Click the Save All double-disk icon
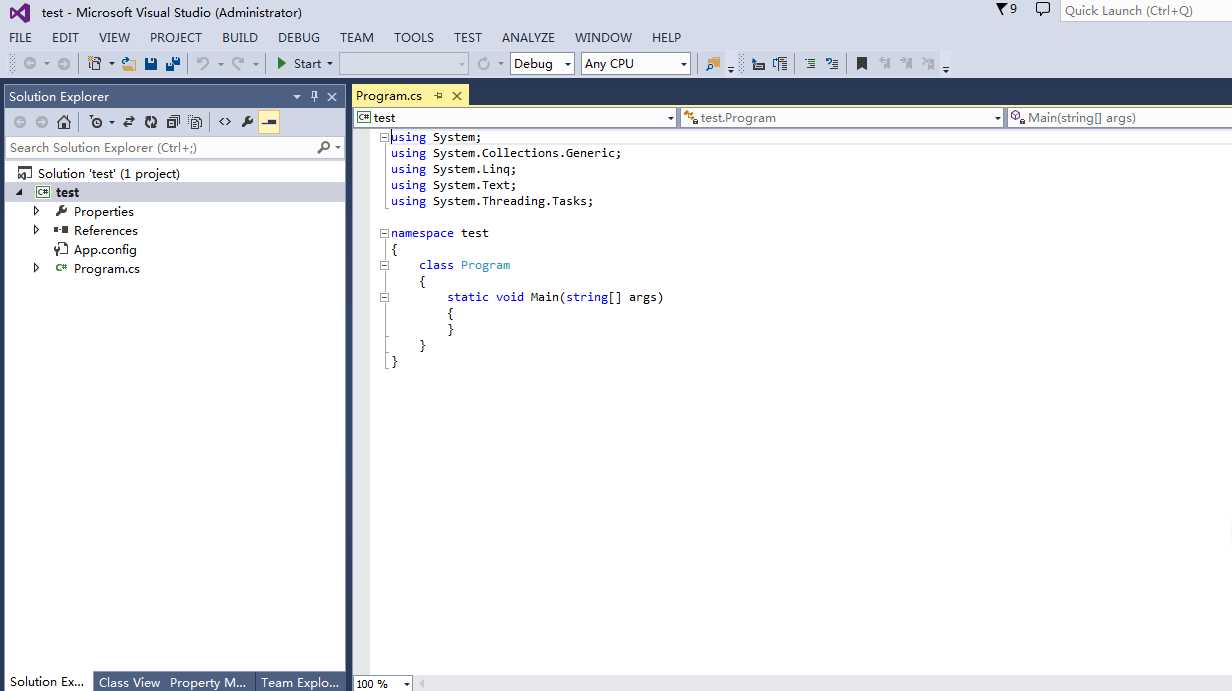1232x691 pixels. click(x=173, y=63)
